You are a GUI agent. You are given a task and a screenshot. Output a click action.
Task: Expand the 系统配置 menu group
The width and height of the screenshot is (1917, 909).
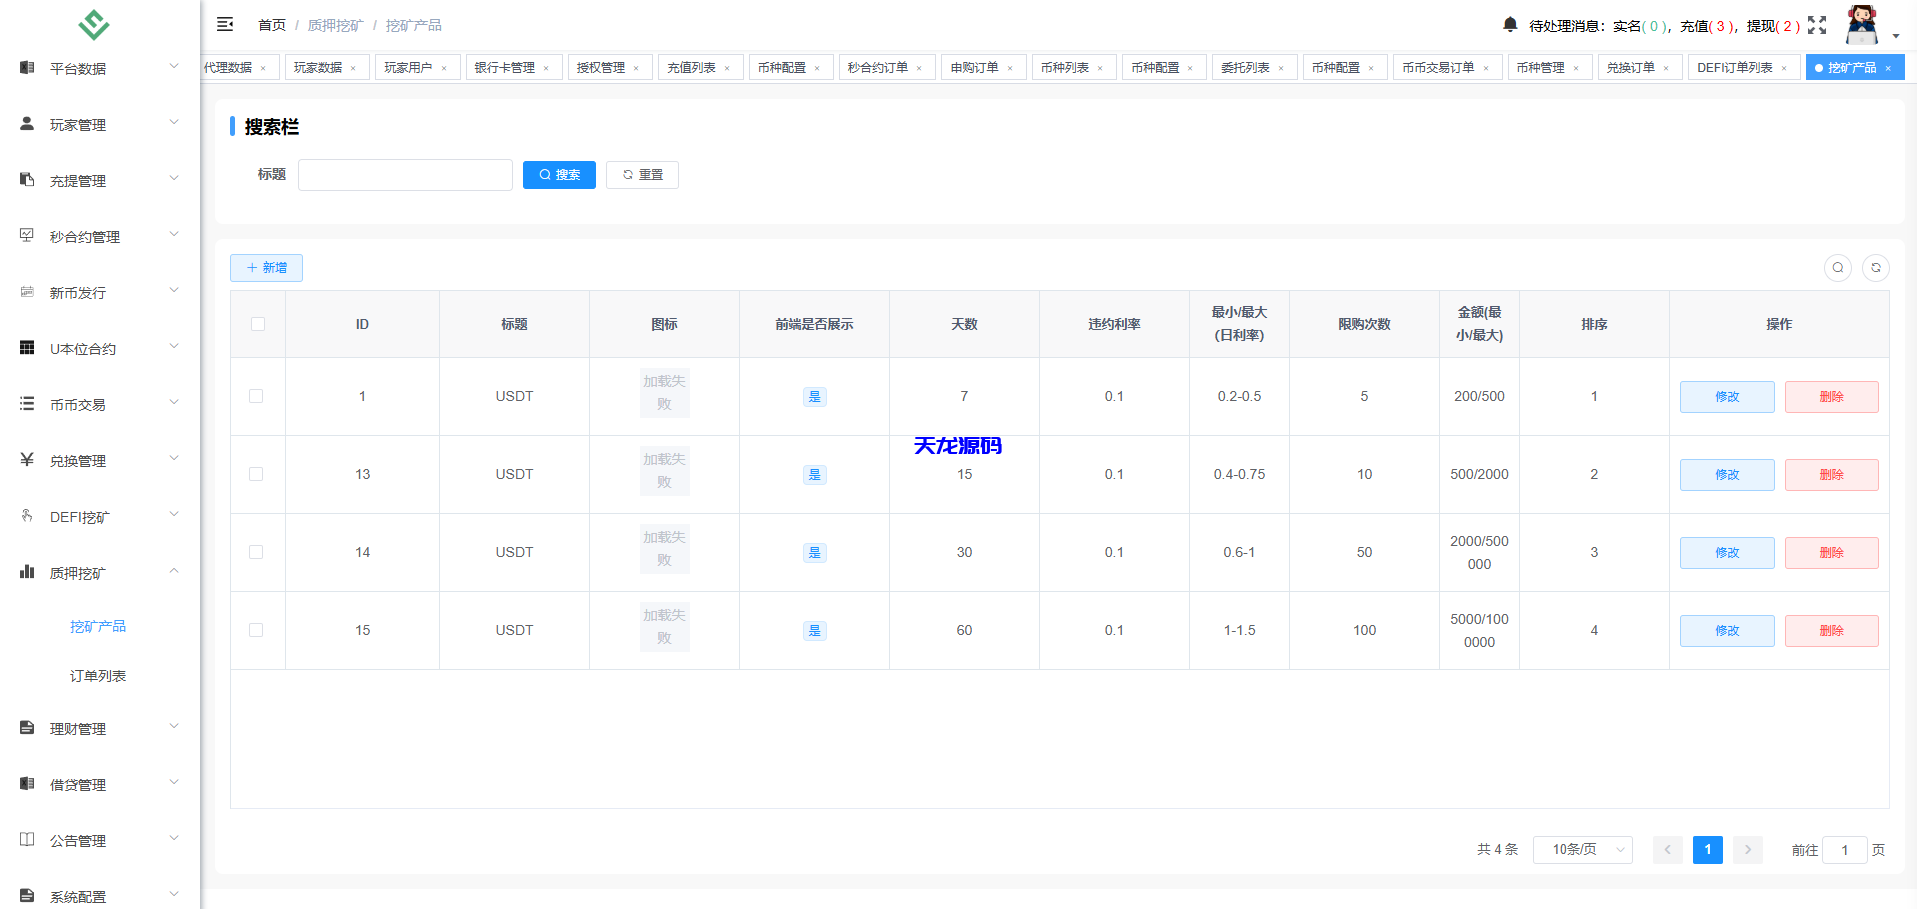point(77,895)
